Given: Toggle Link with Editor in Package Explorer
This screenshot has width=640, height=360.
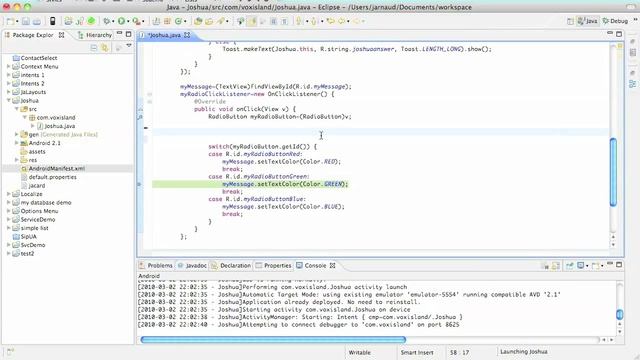Looking at the screenshot, I should click(x=105, y=48).
